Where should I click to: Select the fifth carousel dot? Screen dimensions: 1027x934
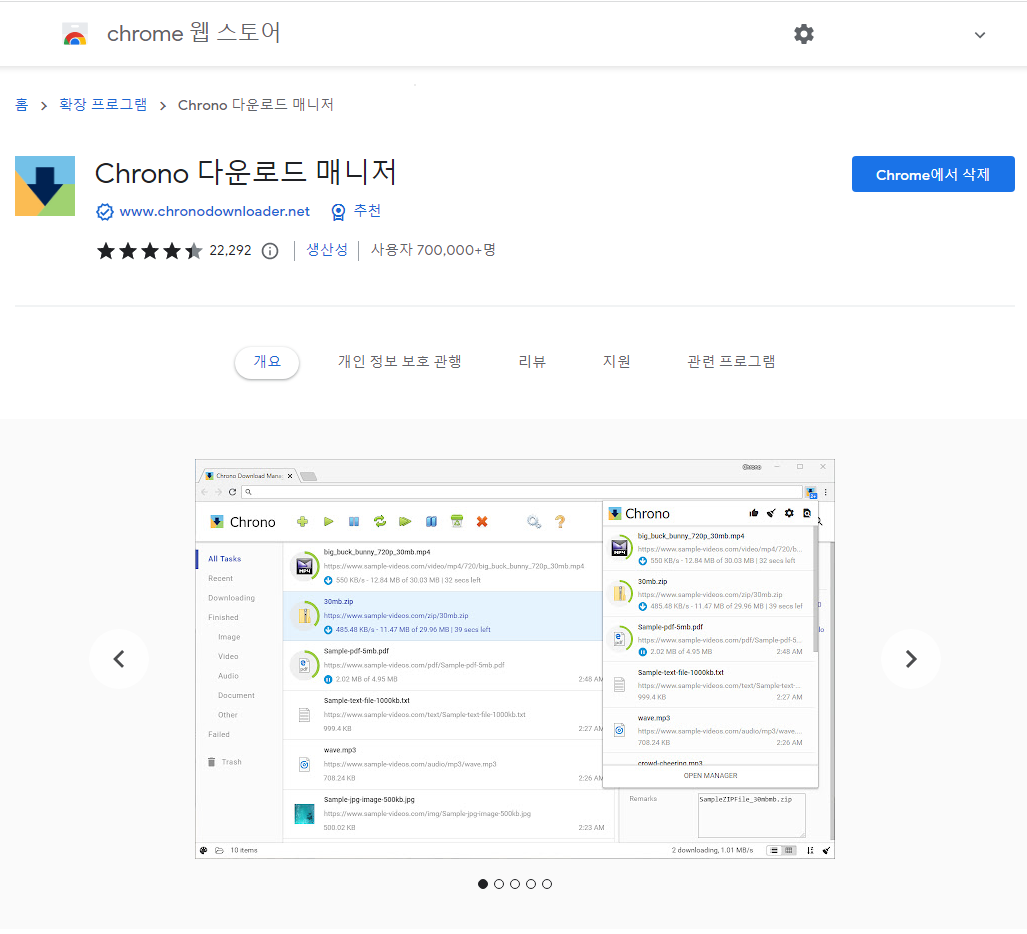coord(547,884)
